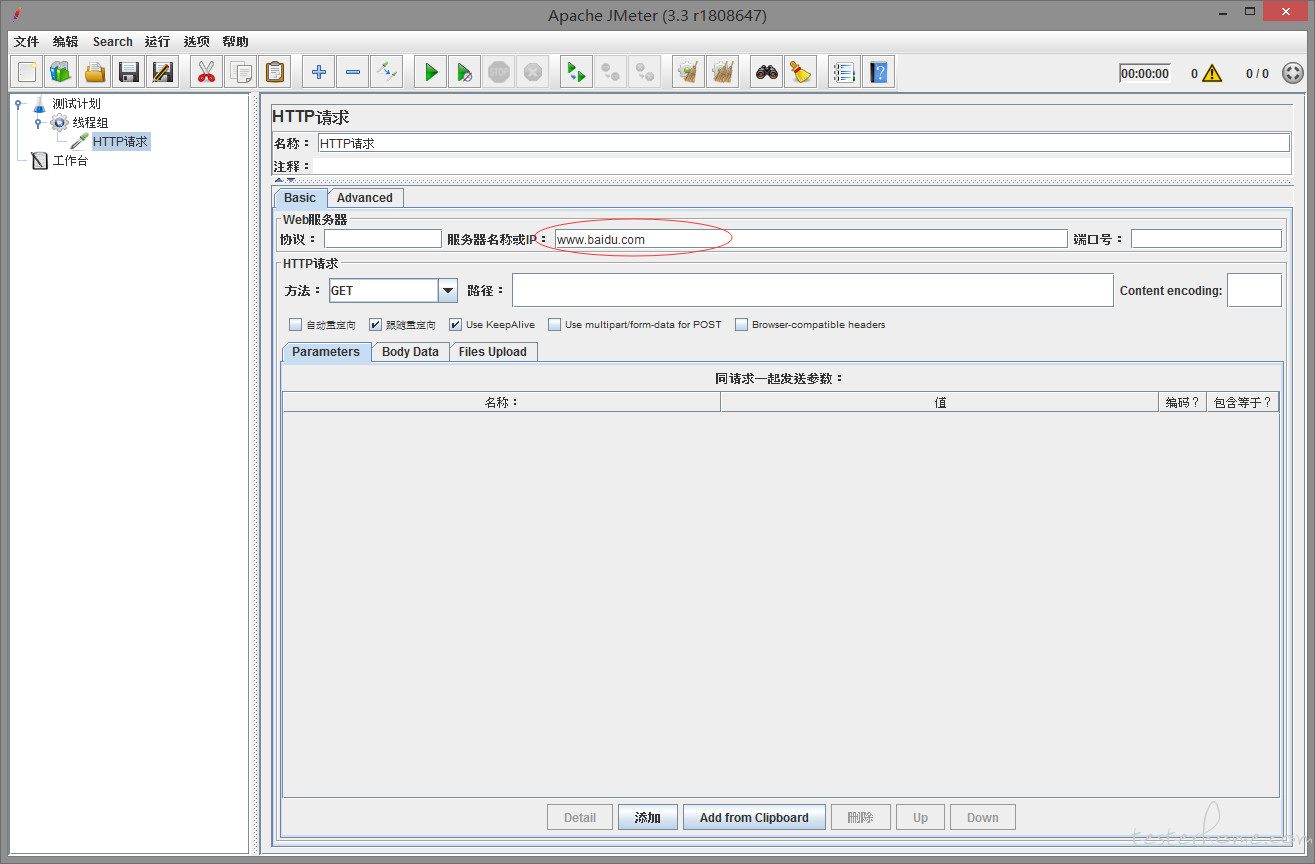The height and width of the screenshot is (864, 1315).
Task: Click the 路径 path input field
Action: (812, 290)
